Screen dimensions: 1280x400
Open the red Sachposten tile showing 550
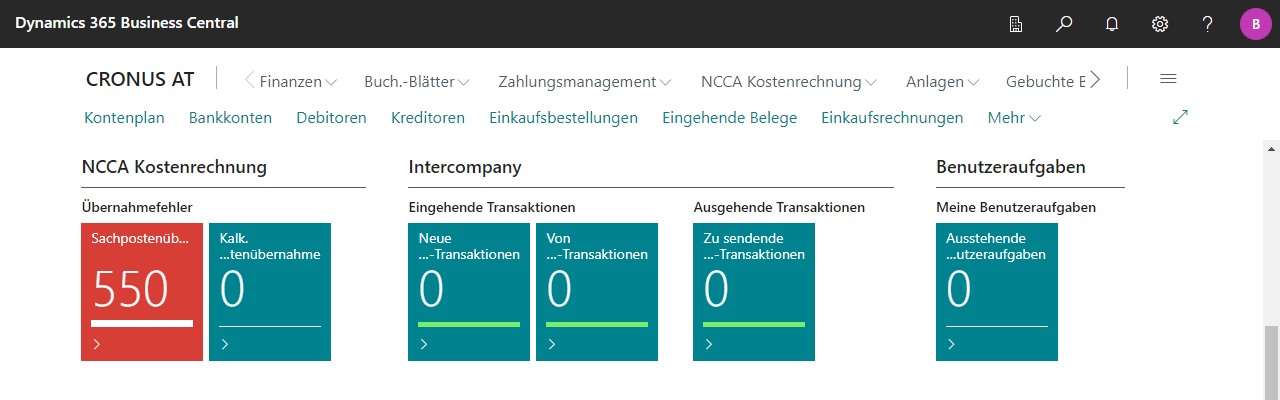(x=142, y=291)
